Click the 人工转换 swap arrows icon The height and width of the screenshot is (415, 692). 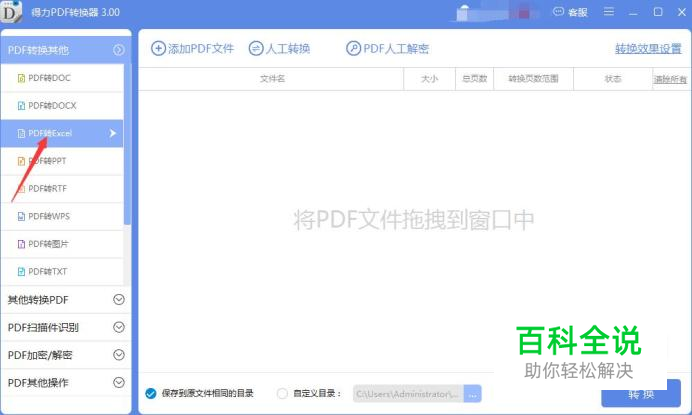(x=256, y=48)
